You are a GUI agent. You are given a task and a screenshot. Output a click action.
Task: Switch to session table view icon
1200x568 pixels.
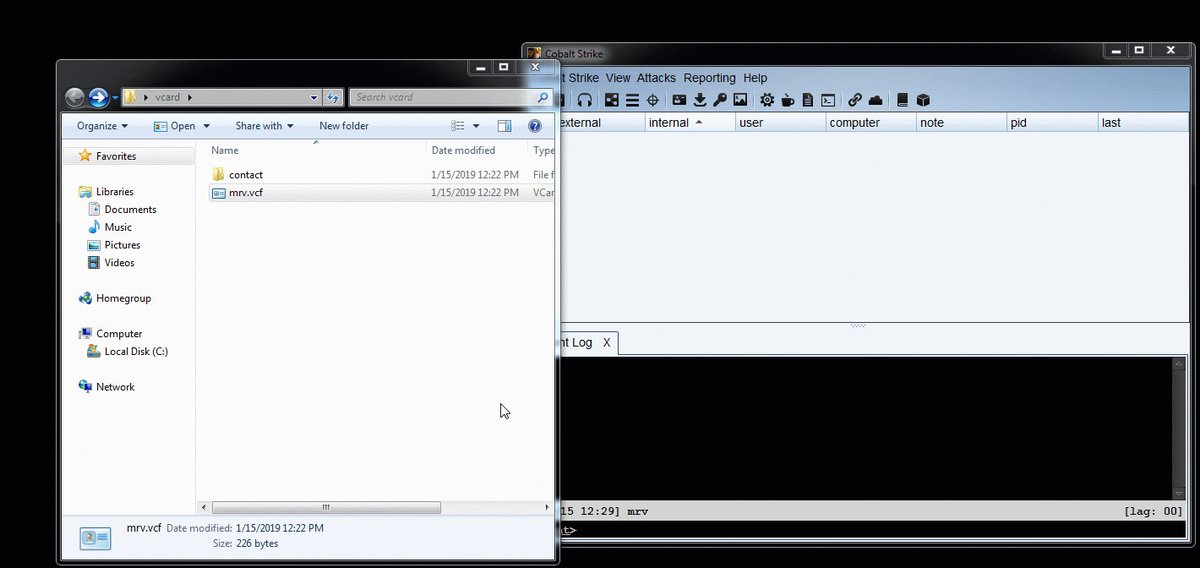[632, 100]
